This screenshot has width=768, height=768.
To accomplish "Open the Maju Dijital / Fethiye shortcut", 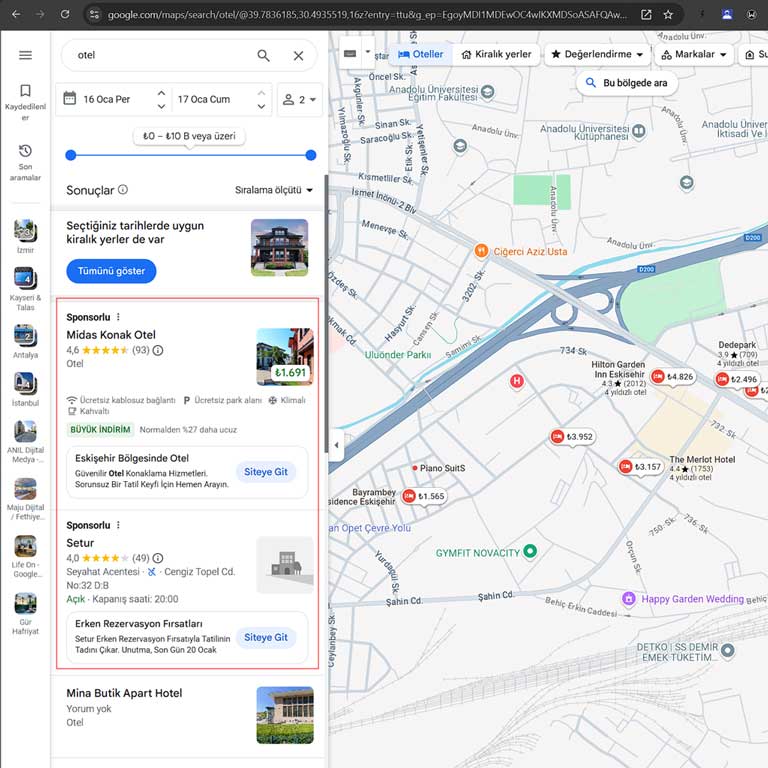I will coord(25,499).
